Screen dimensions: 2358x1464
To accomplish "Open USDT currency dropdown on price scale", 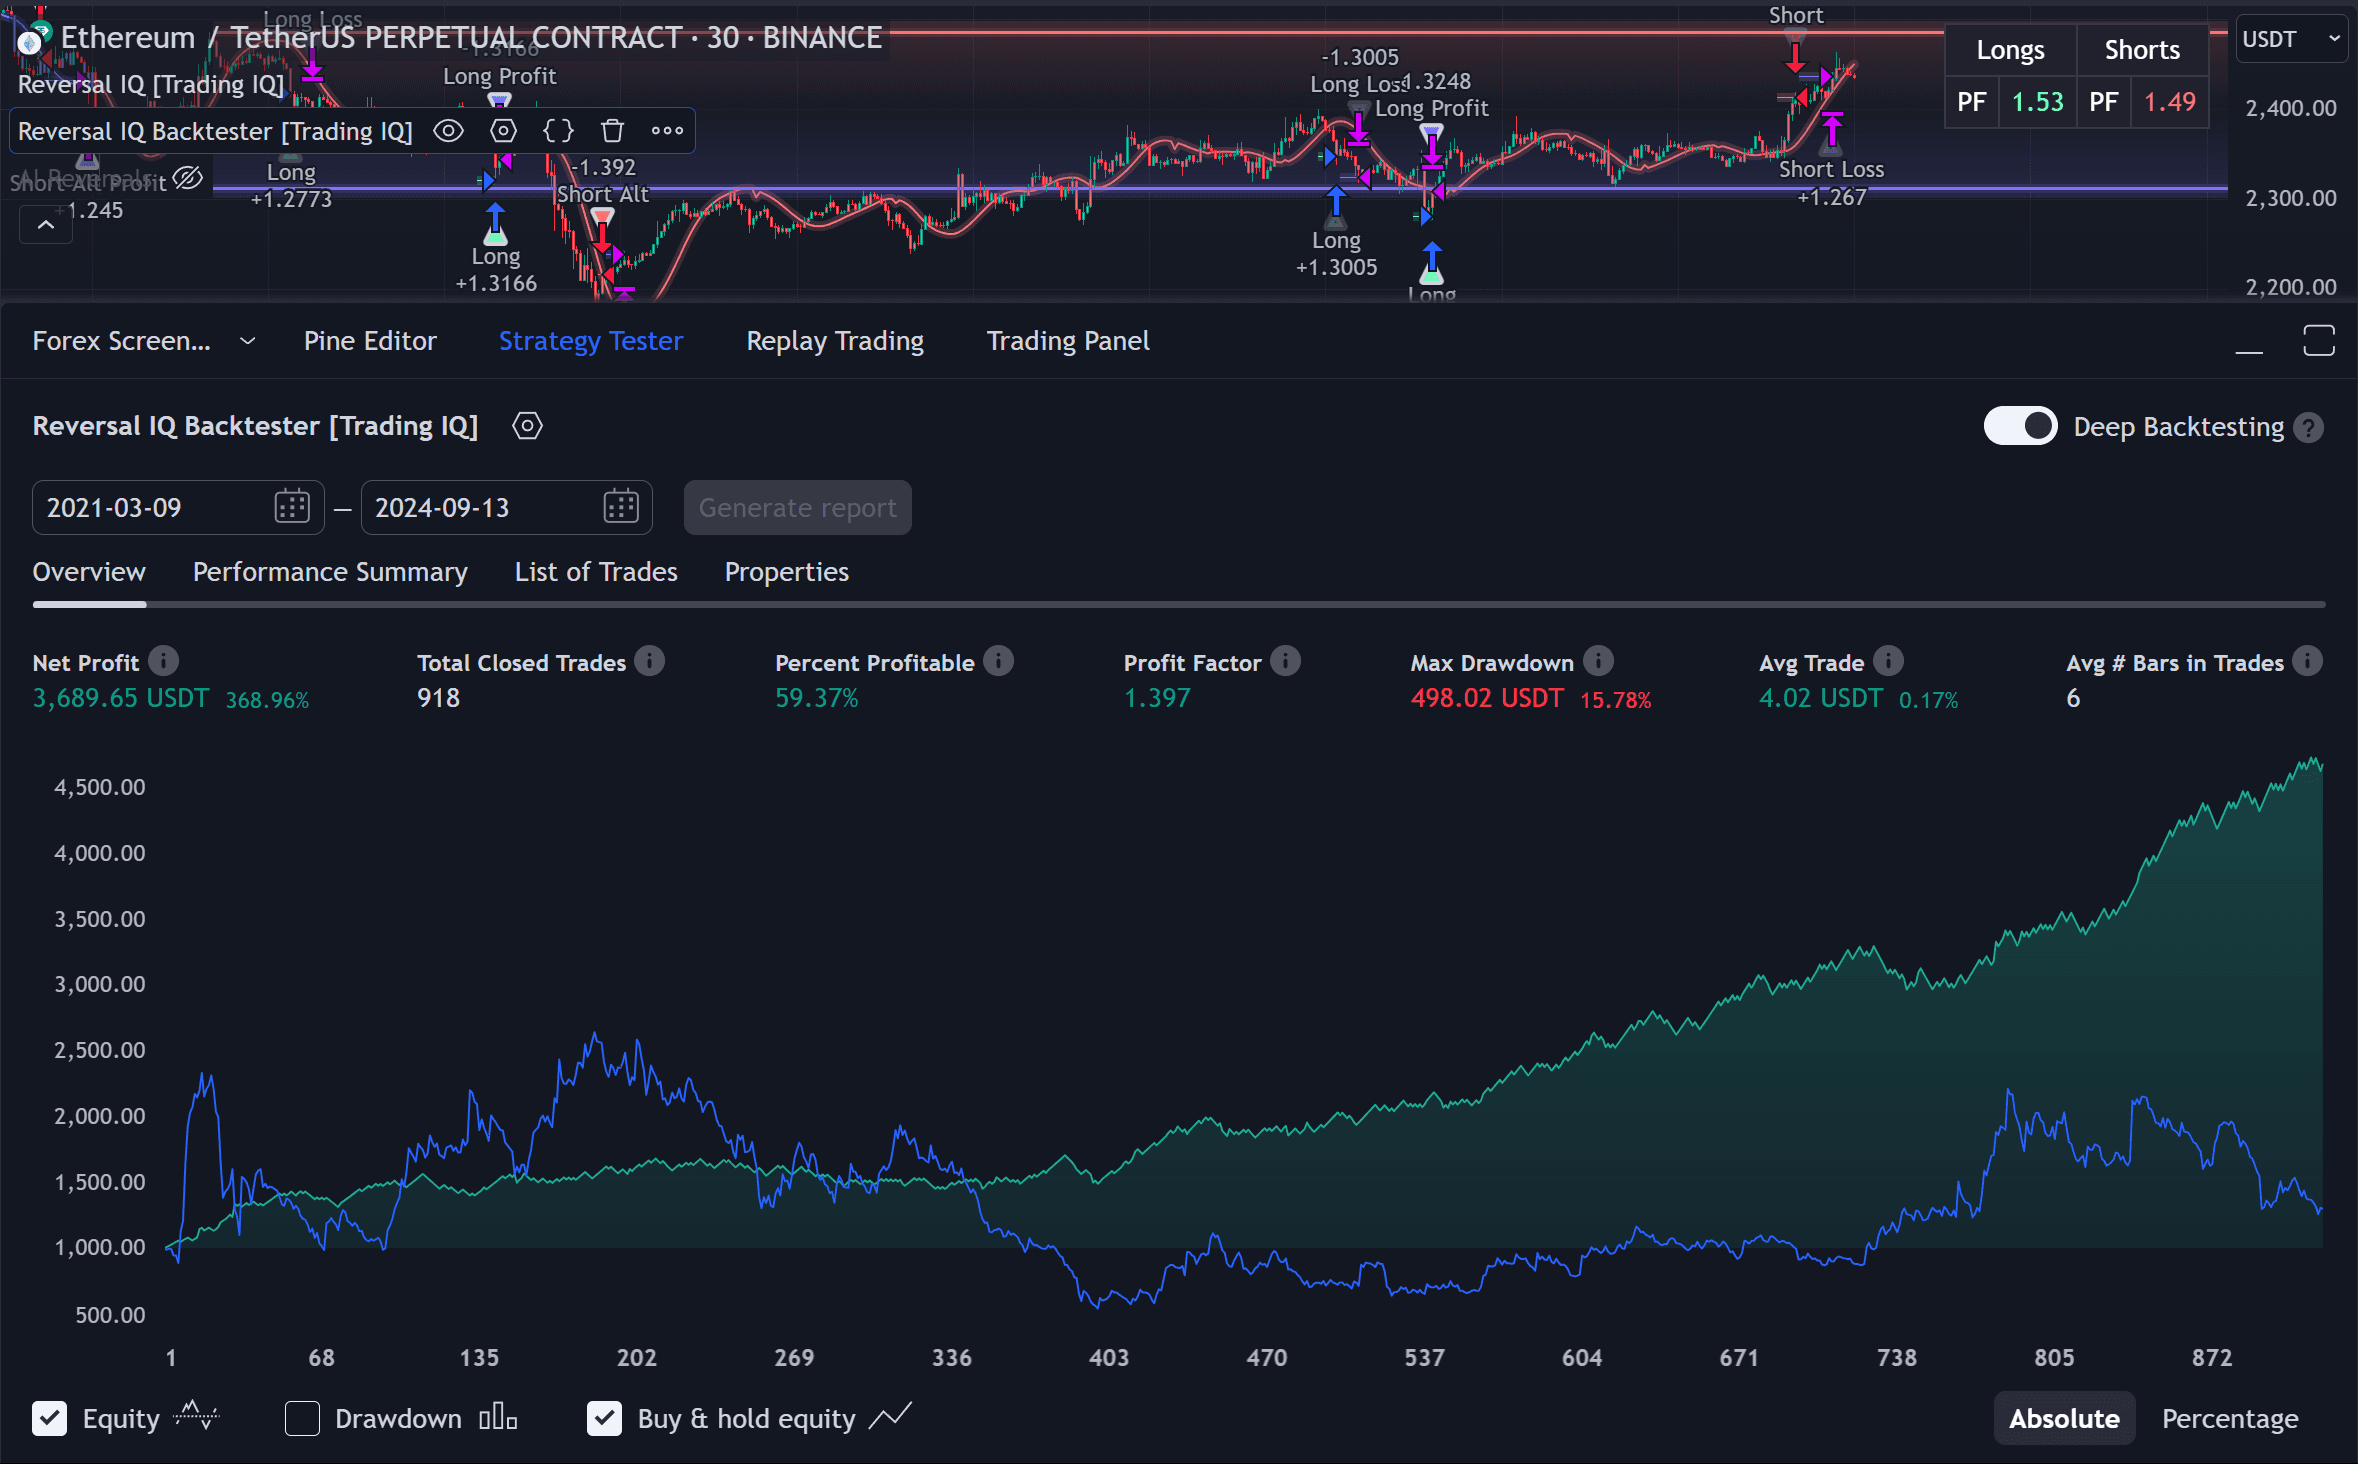I will (x=2290, y=39).
